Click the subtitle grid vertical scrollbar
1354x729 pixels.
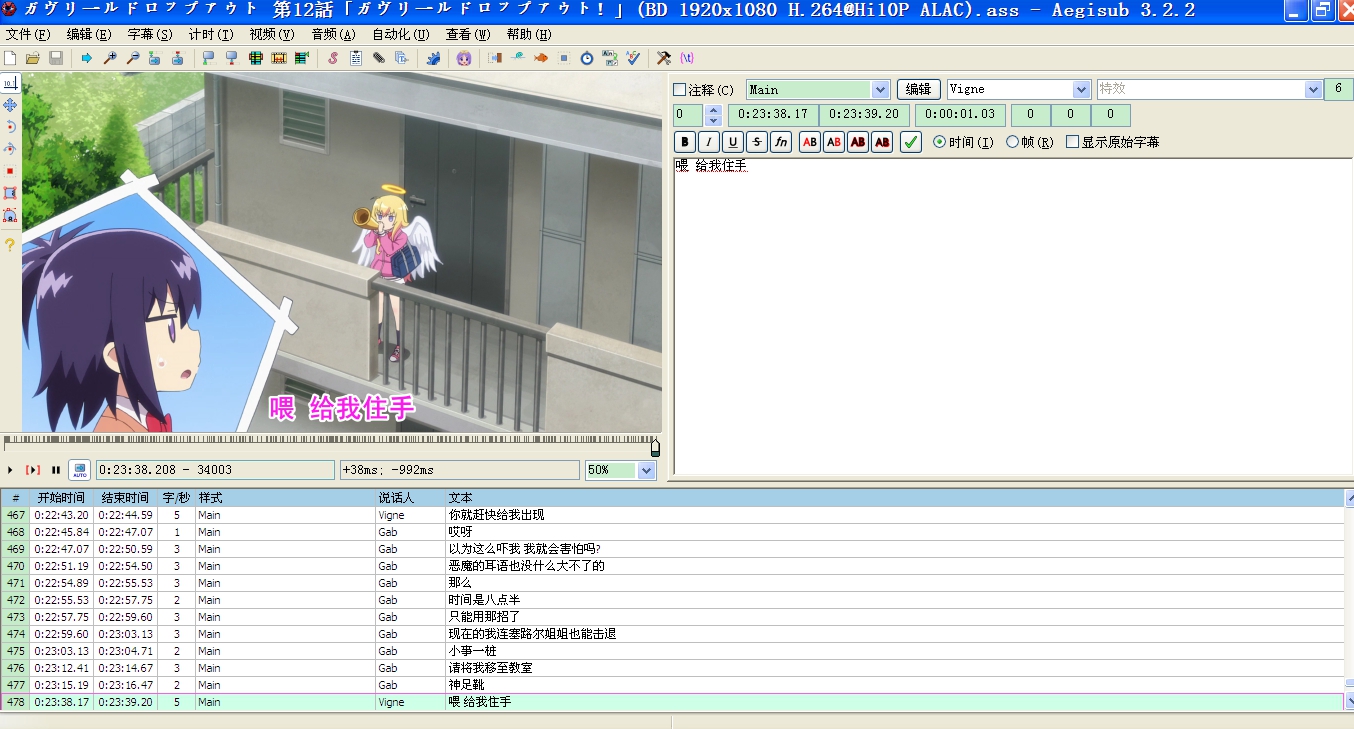[x=1349, y=600]
